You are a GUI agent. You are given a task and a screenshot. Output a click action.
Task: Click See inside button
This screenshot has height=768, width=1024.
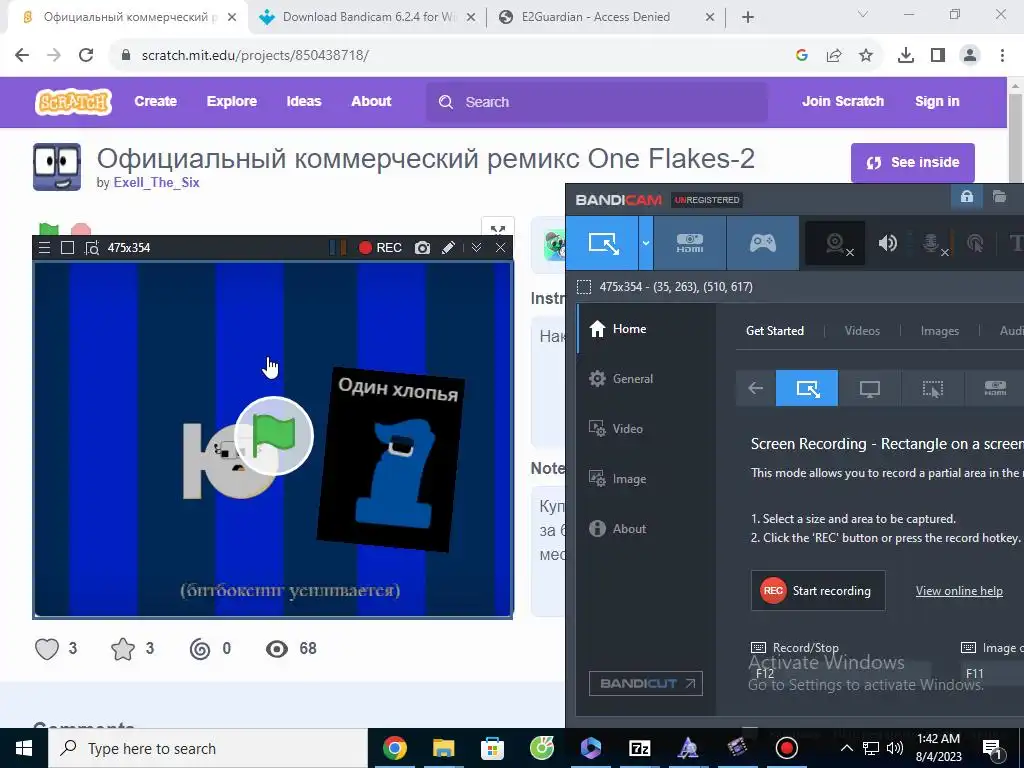pyautogui.click(x=912, y=163)
